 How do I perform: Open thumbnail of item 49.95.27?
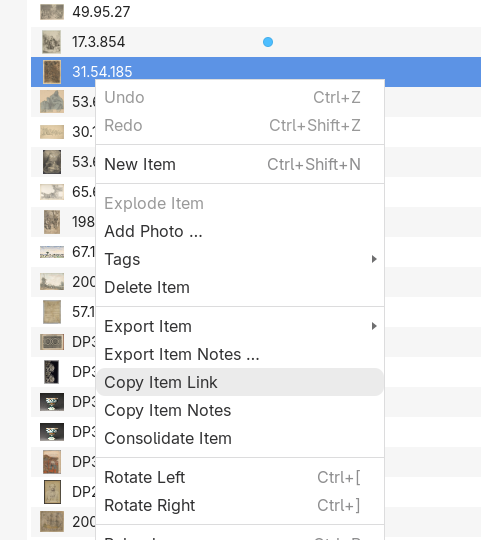[x=52, y=12]
